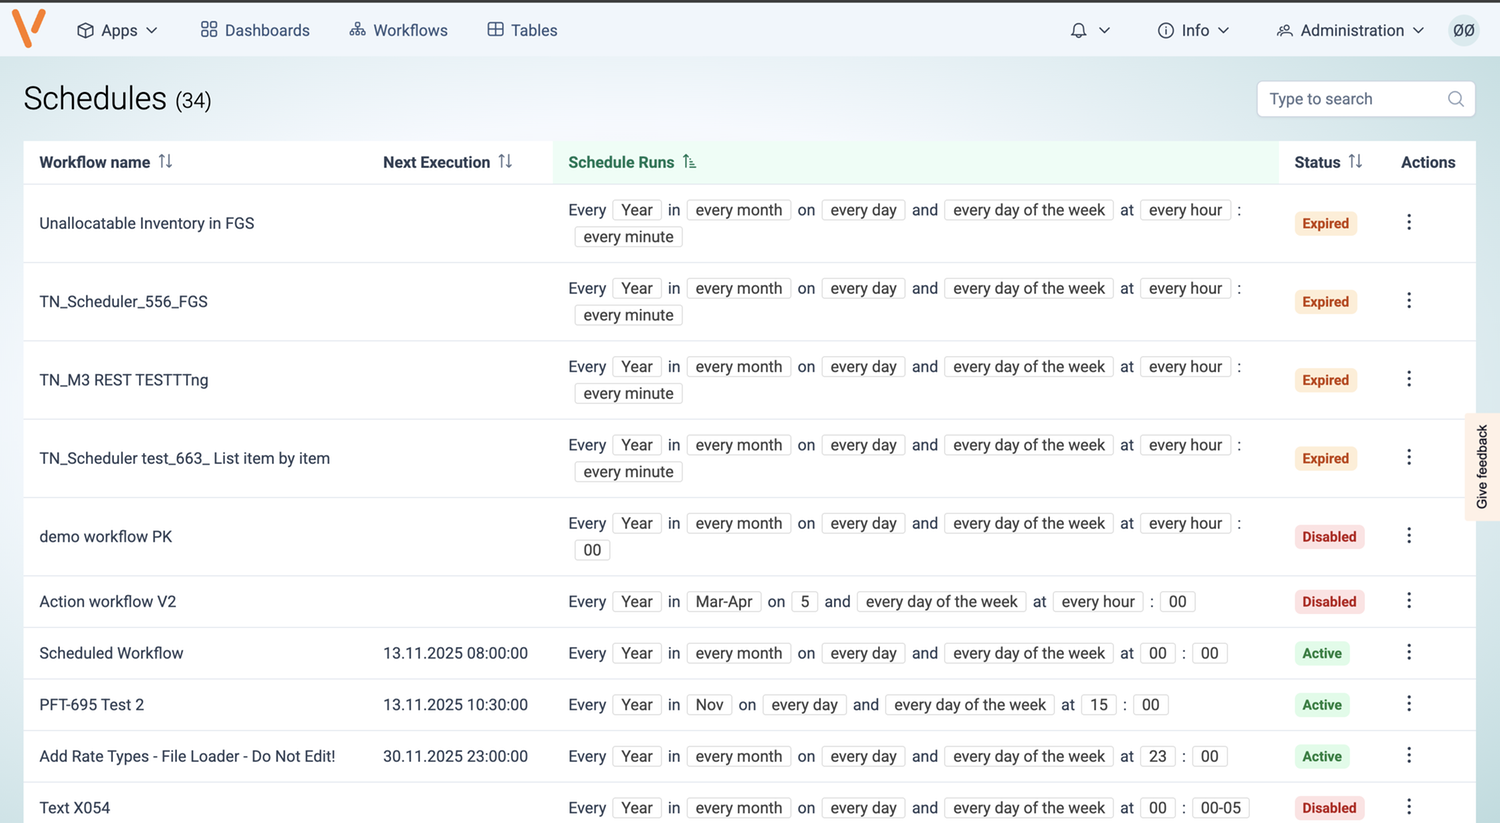The image size is (1500, 823).
Task: Open actions menu for TN_Scheduler test_663_ row
Action: pos(1409,457)
